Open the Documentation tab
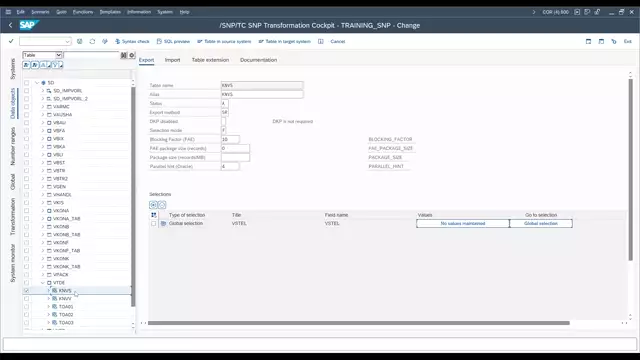640x360 pixels. 258,60
